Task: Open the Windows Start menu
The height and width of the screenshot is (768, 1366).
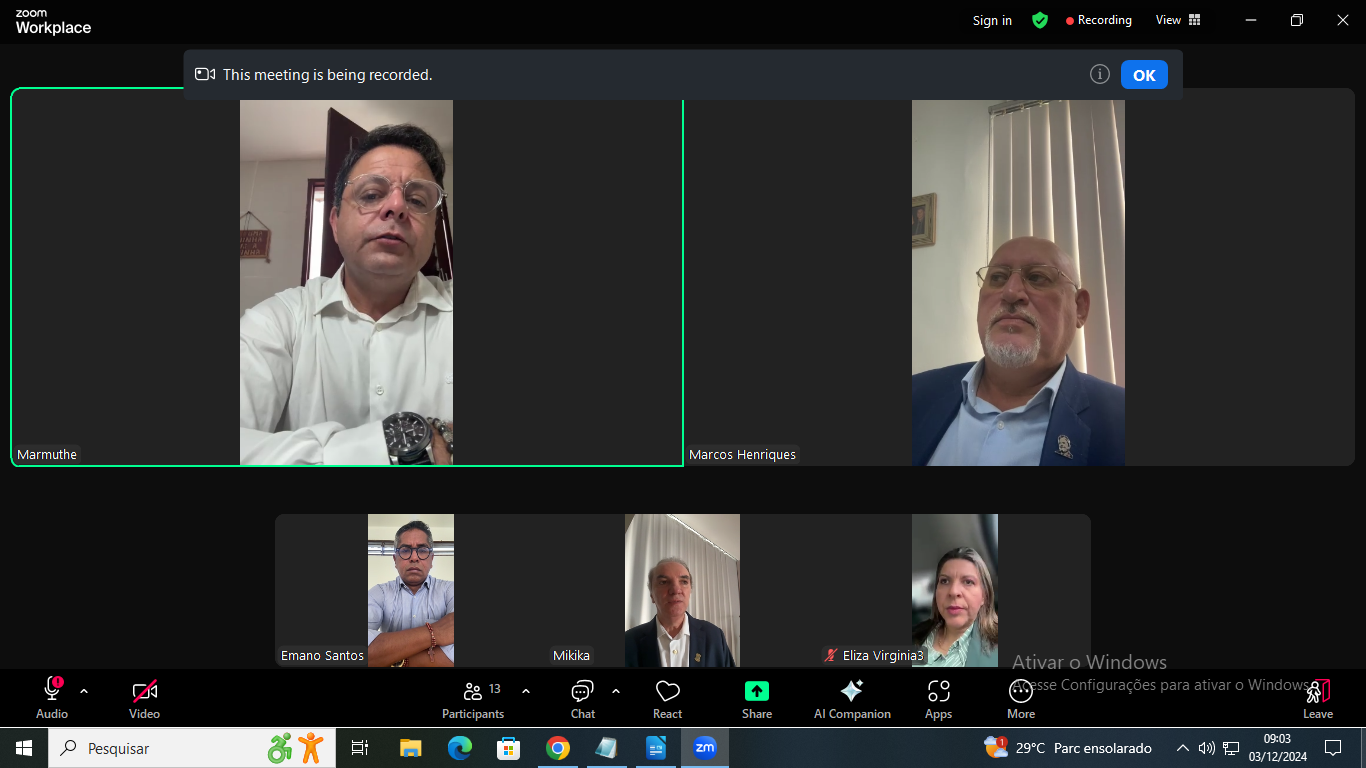Action: point(24,748)
